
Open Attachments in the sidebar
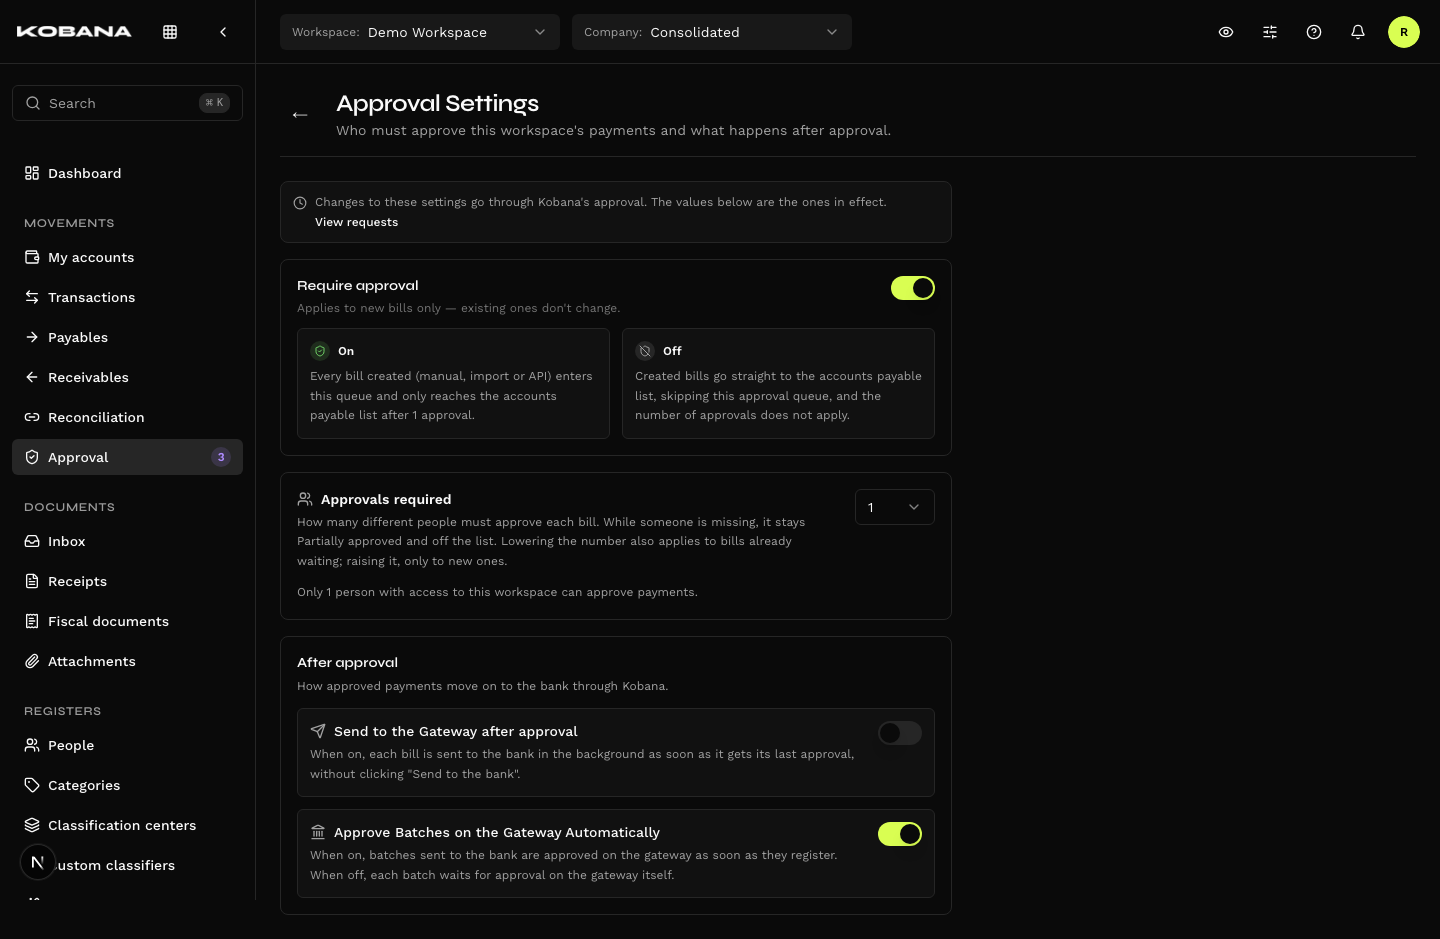tap(127, 661)
